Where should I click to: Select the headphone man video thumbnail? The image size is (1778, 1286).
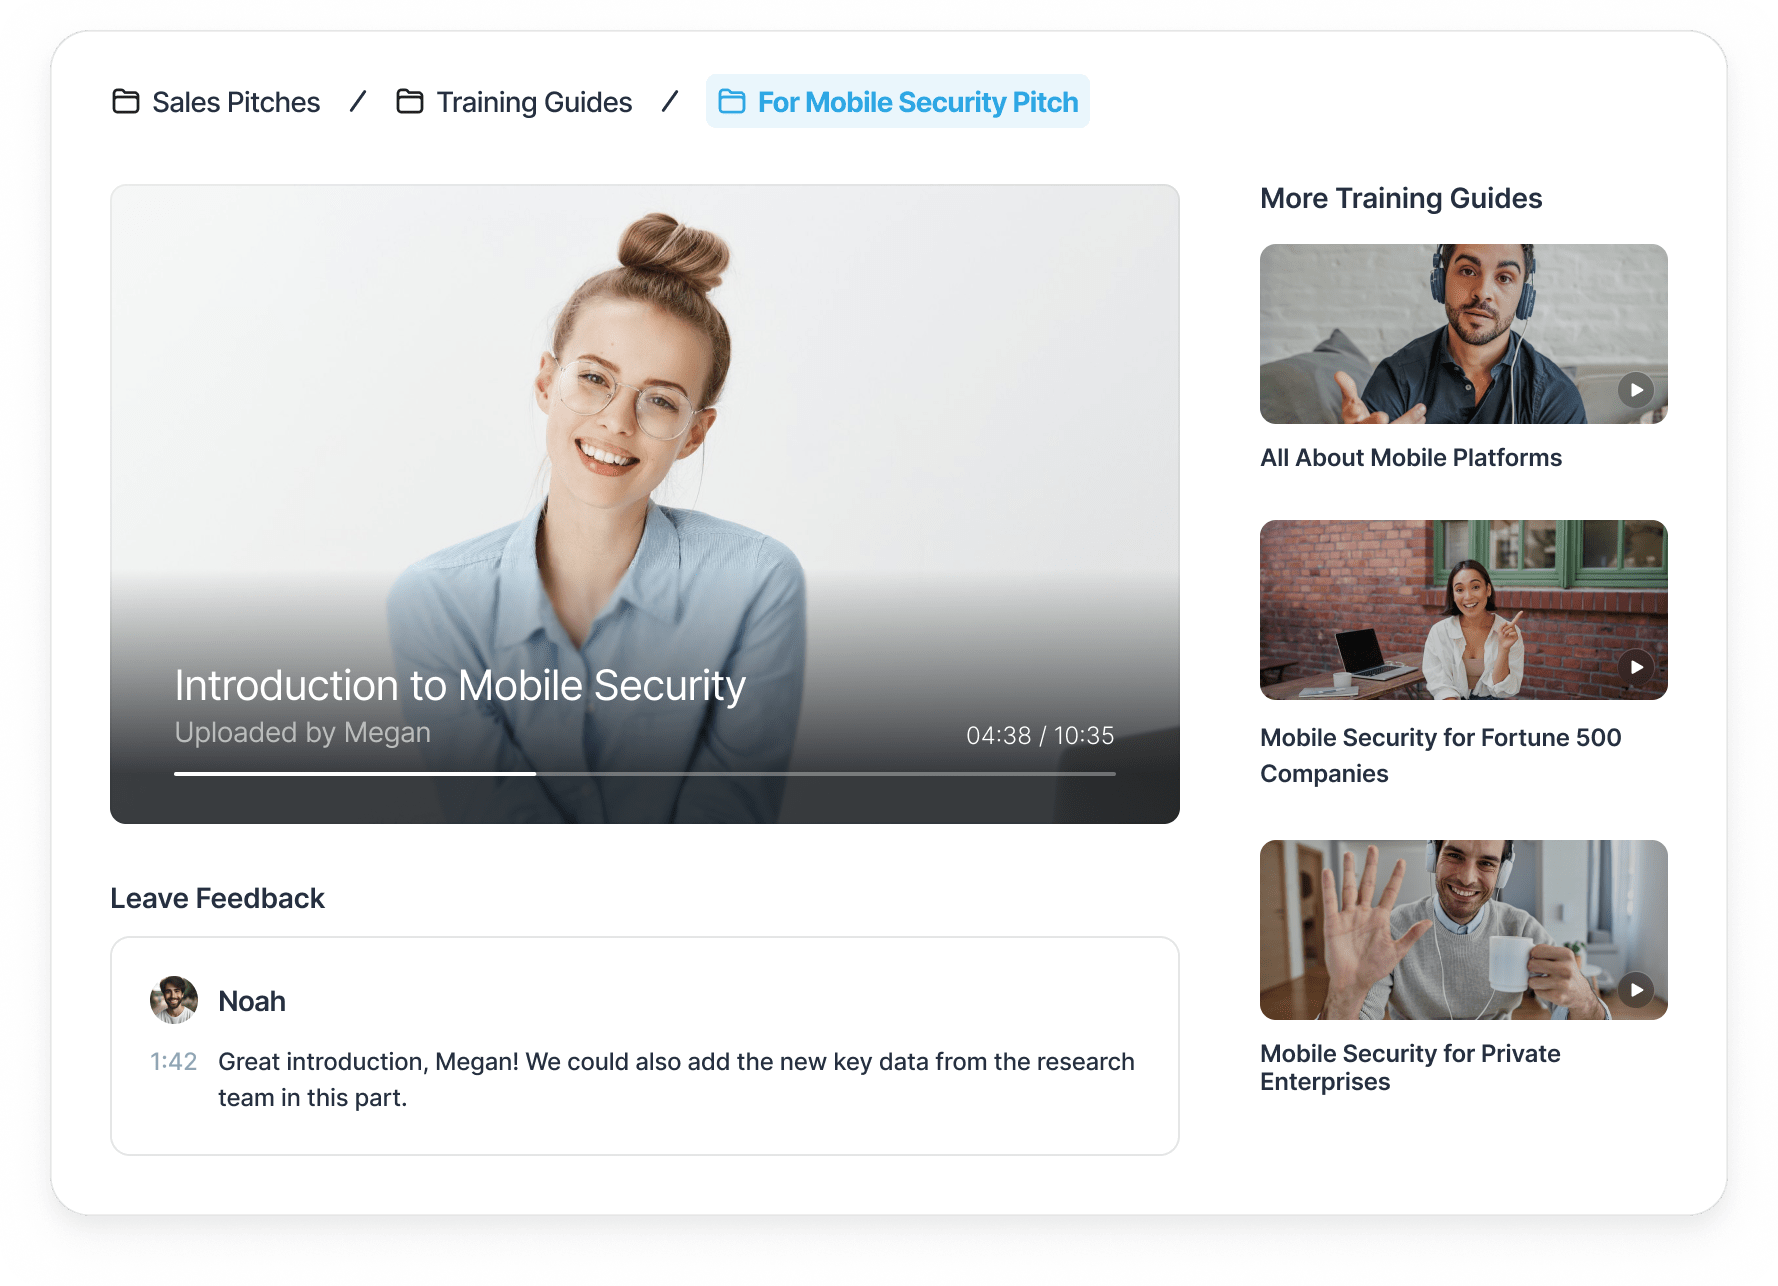pos(1462,334)
